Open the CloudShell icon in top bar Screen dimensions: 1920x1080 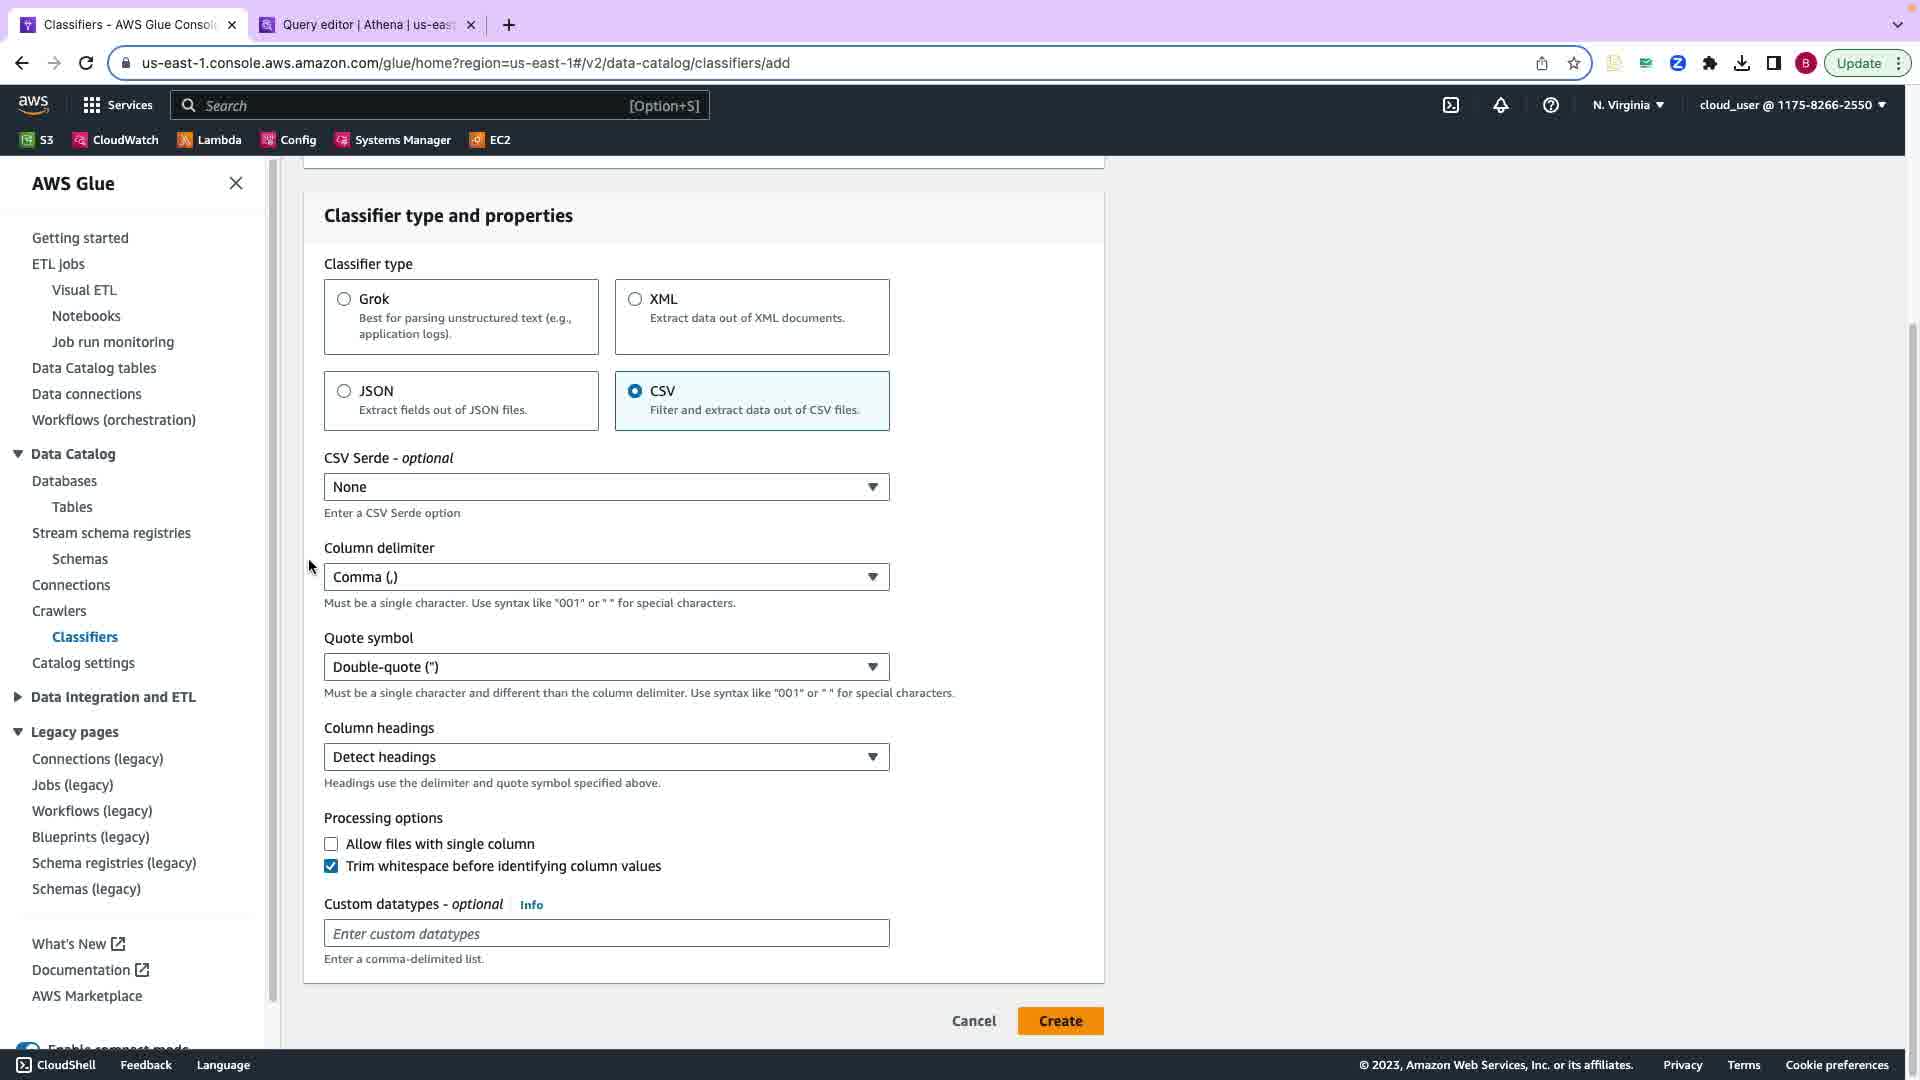point(1451,105)
